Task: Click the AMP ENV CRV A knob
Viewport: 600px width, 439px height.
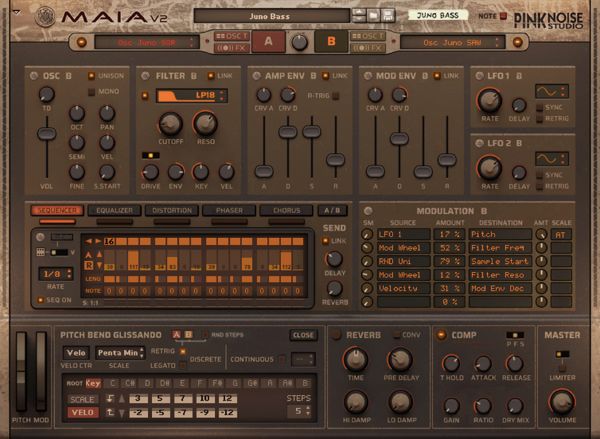Action: (264, 95)
